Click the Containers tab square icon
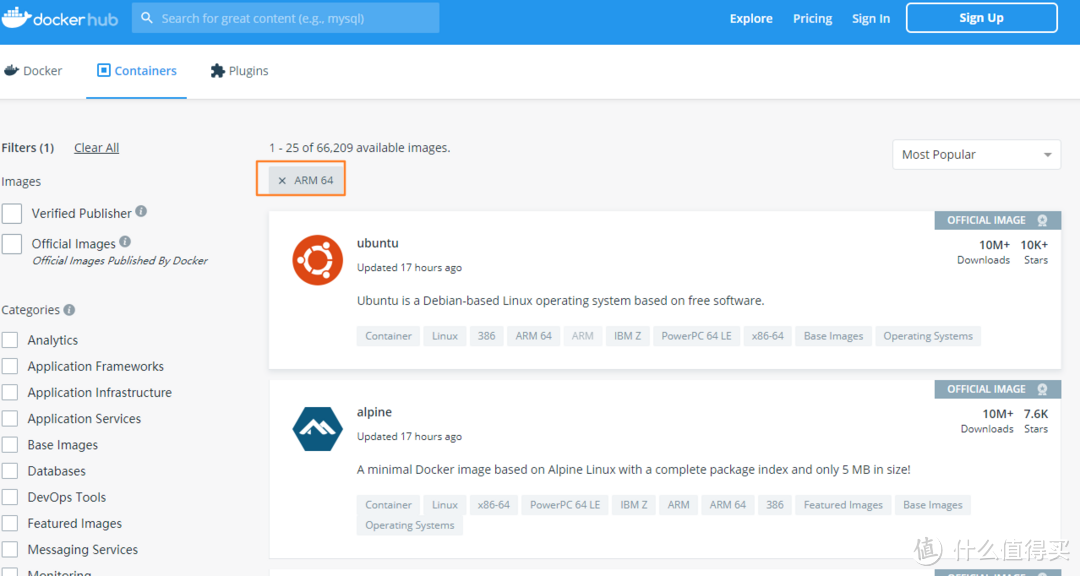 pos(103,70)
